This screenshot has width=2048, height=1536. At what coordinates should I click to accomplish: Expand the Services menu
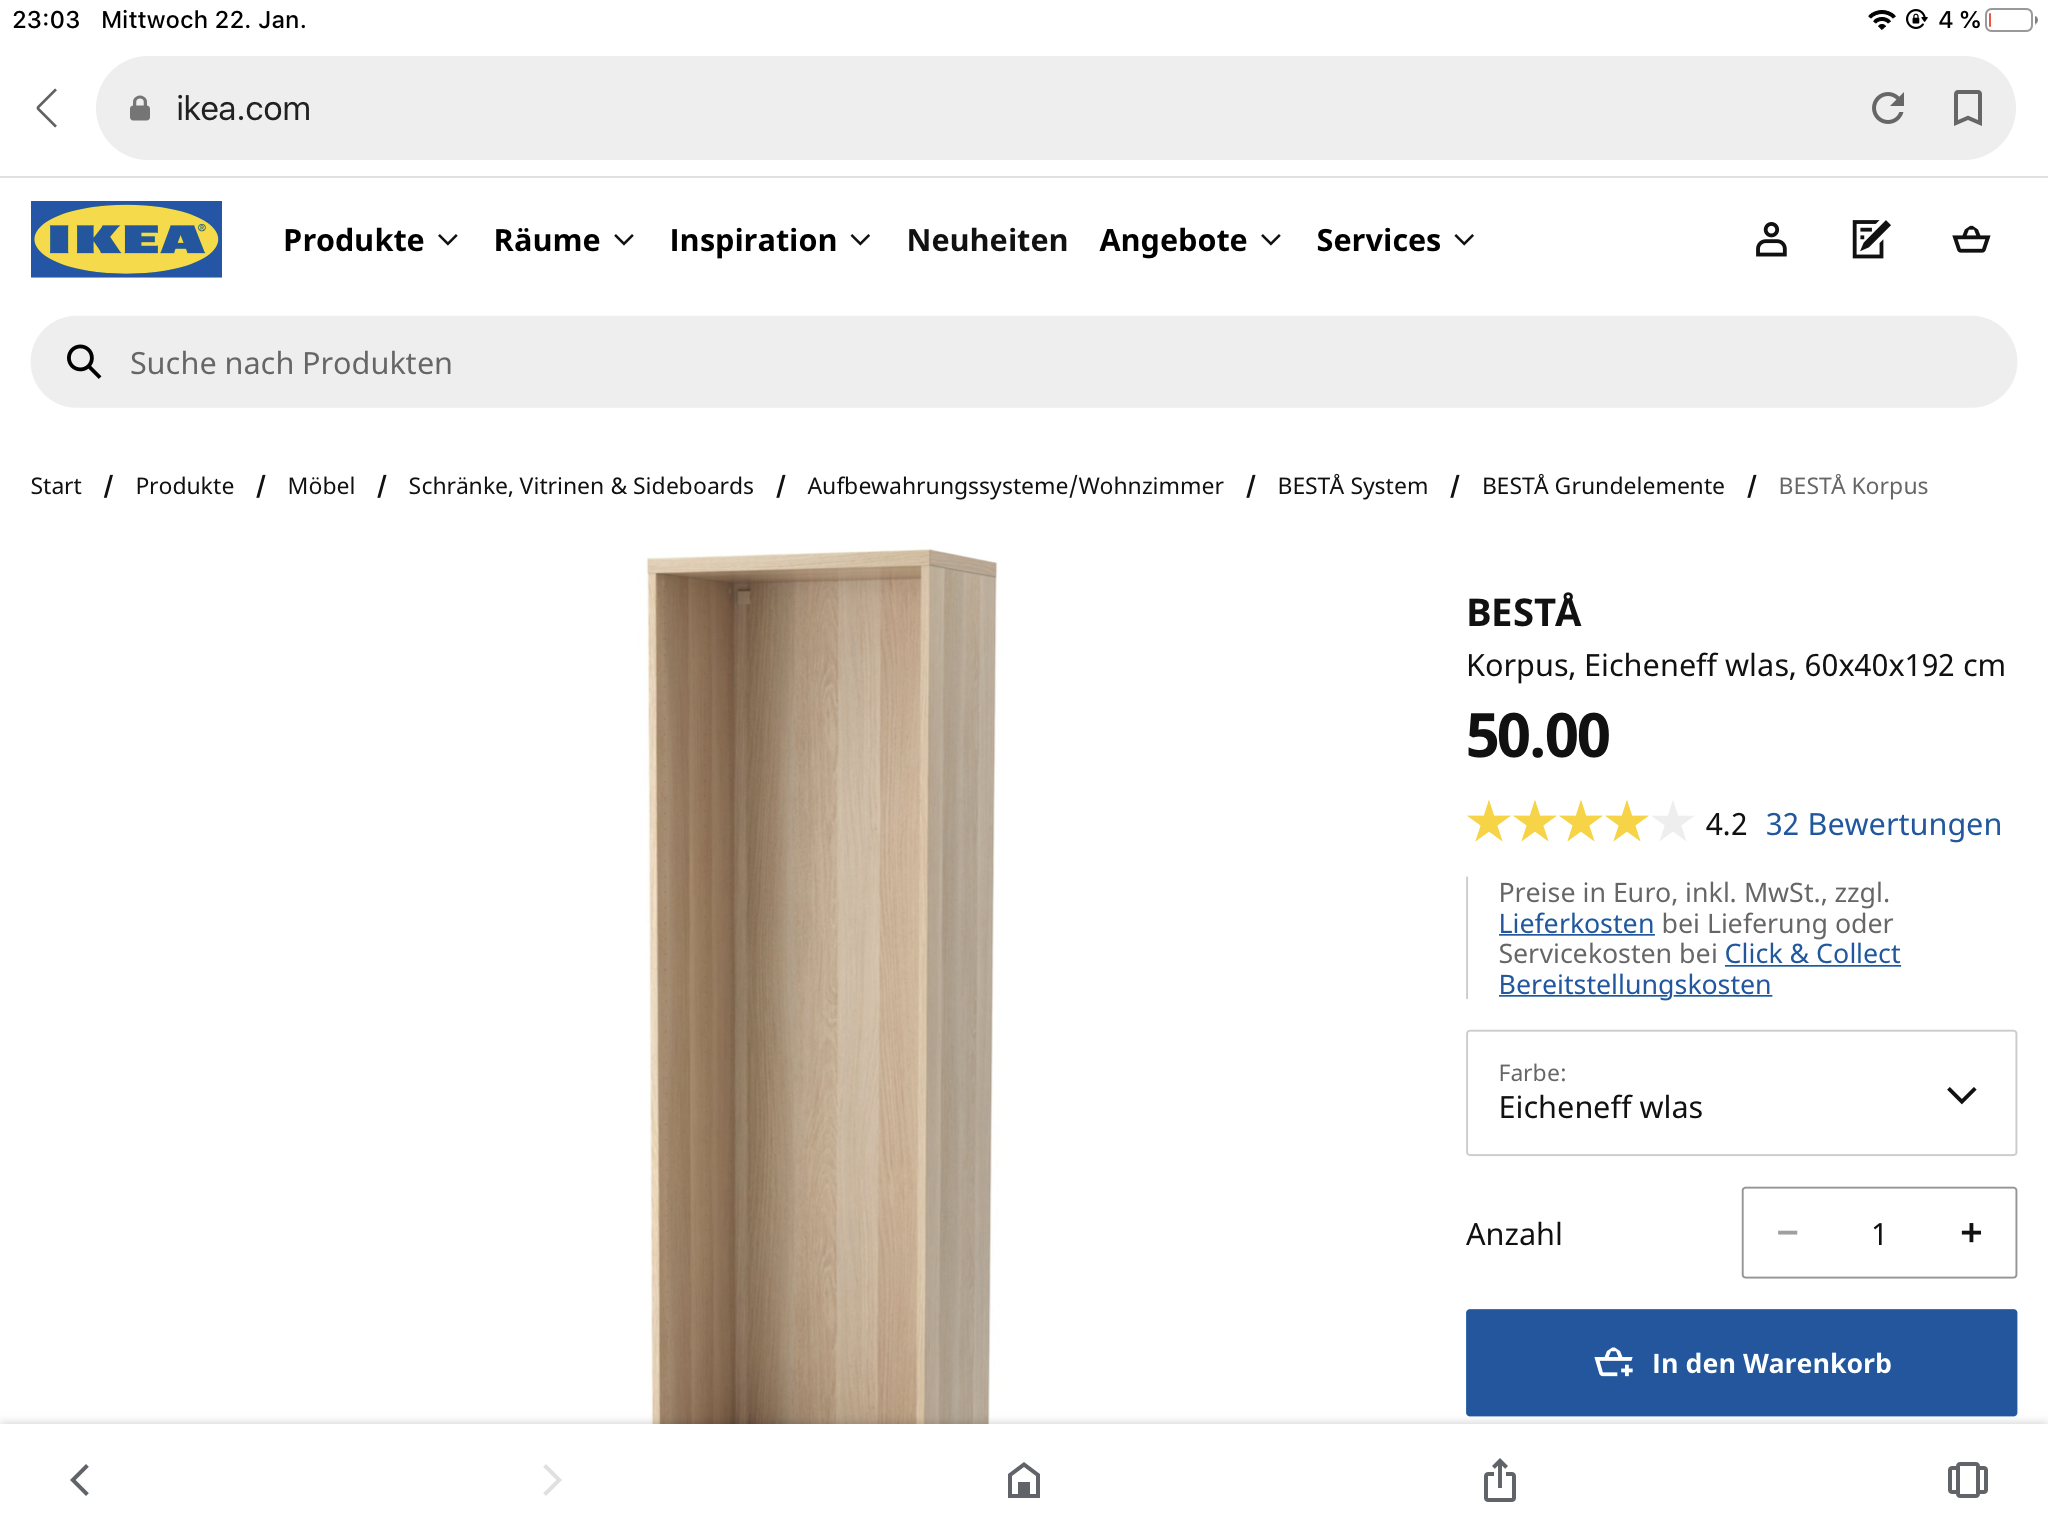coord(1395,240)
